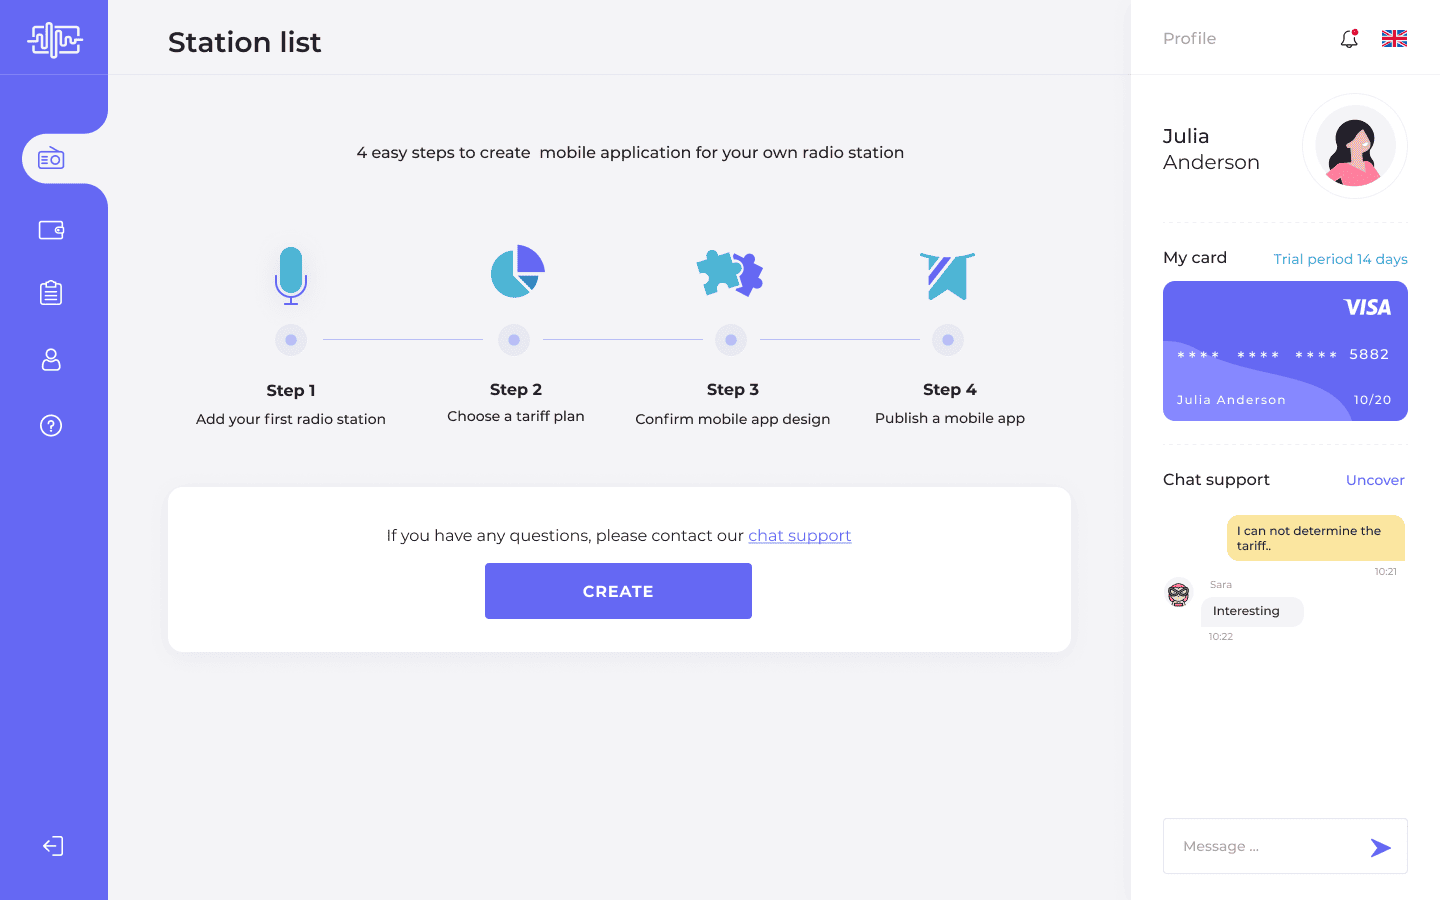
Task: Click the logout icon at sidebar bottom
Action: click(x=53, y=846)
